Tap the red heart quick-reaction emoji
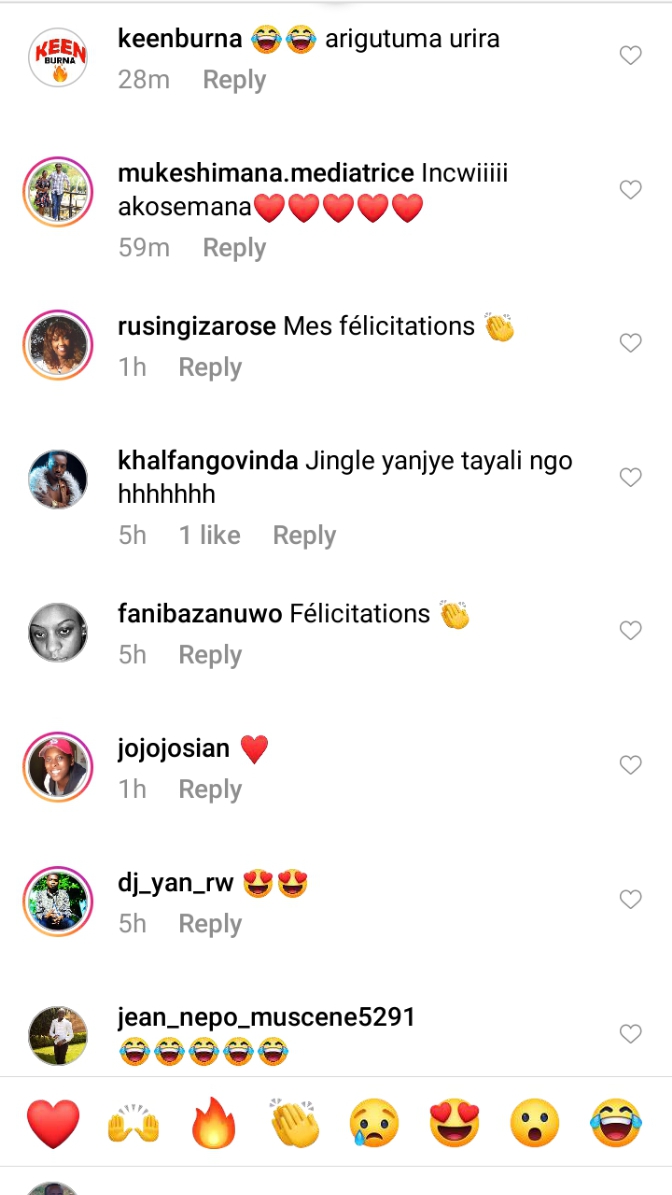 (x=52, y=1123)
